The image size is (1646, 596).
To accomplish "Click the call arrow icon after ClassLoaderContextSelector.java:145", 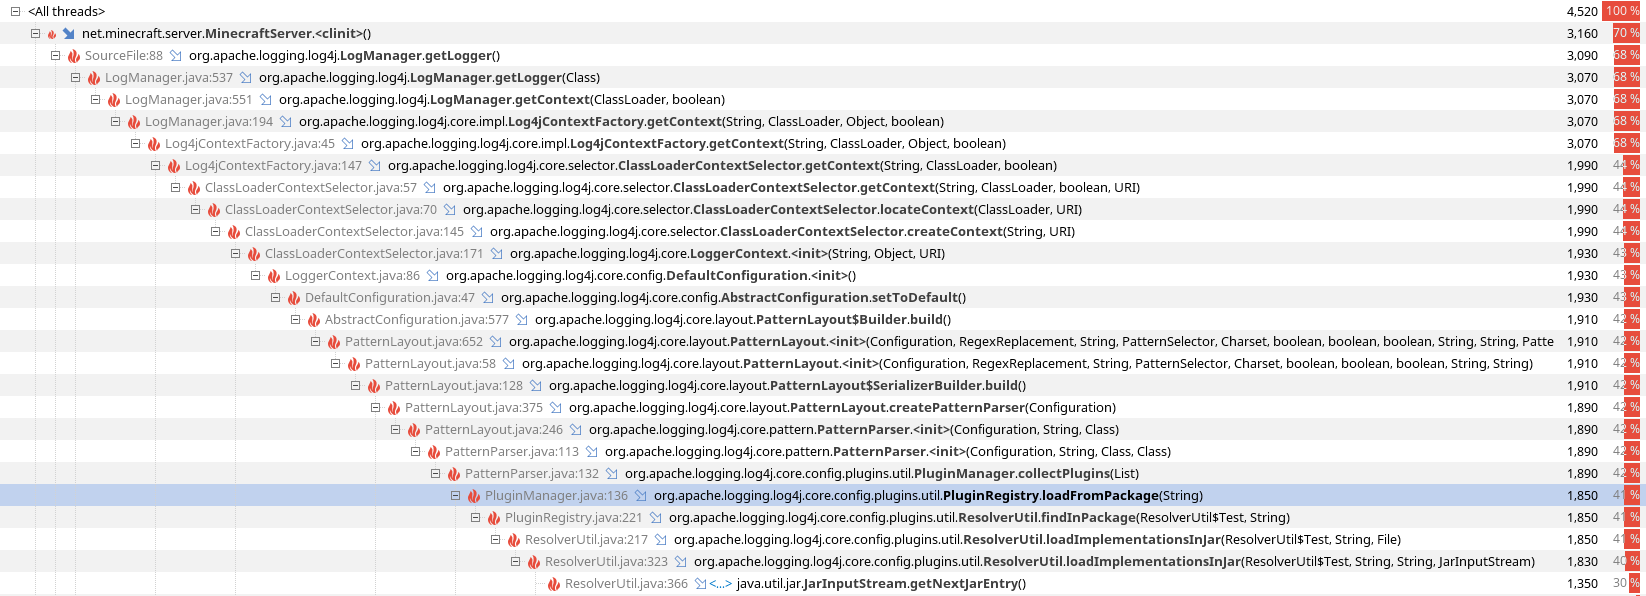I will click(477, 232).
